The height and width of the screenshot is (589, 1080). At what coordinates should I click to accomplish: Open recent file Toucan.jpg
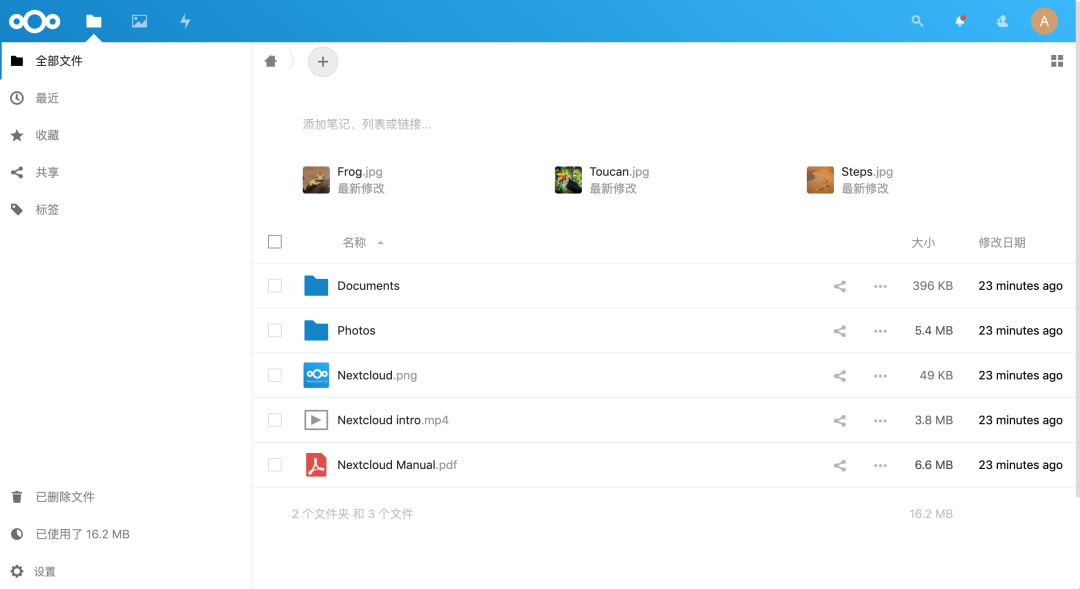pyautogui.click(x=602, y=180)
